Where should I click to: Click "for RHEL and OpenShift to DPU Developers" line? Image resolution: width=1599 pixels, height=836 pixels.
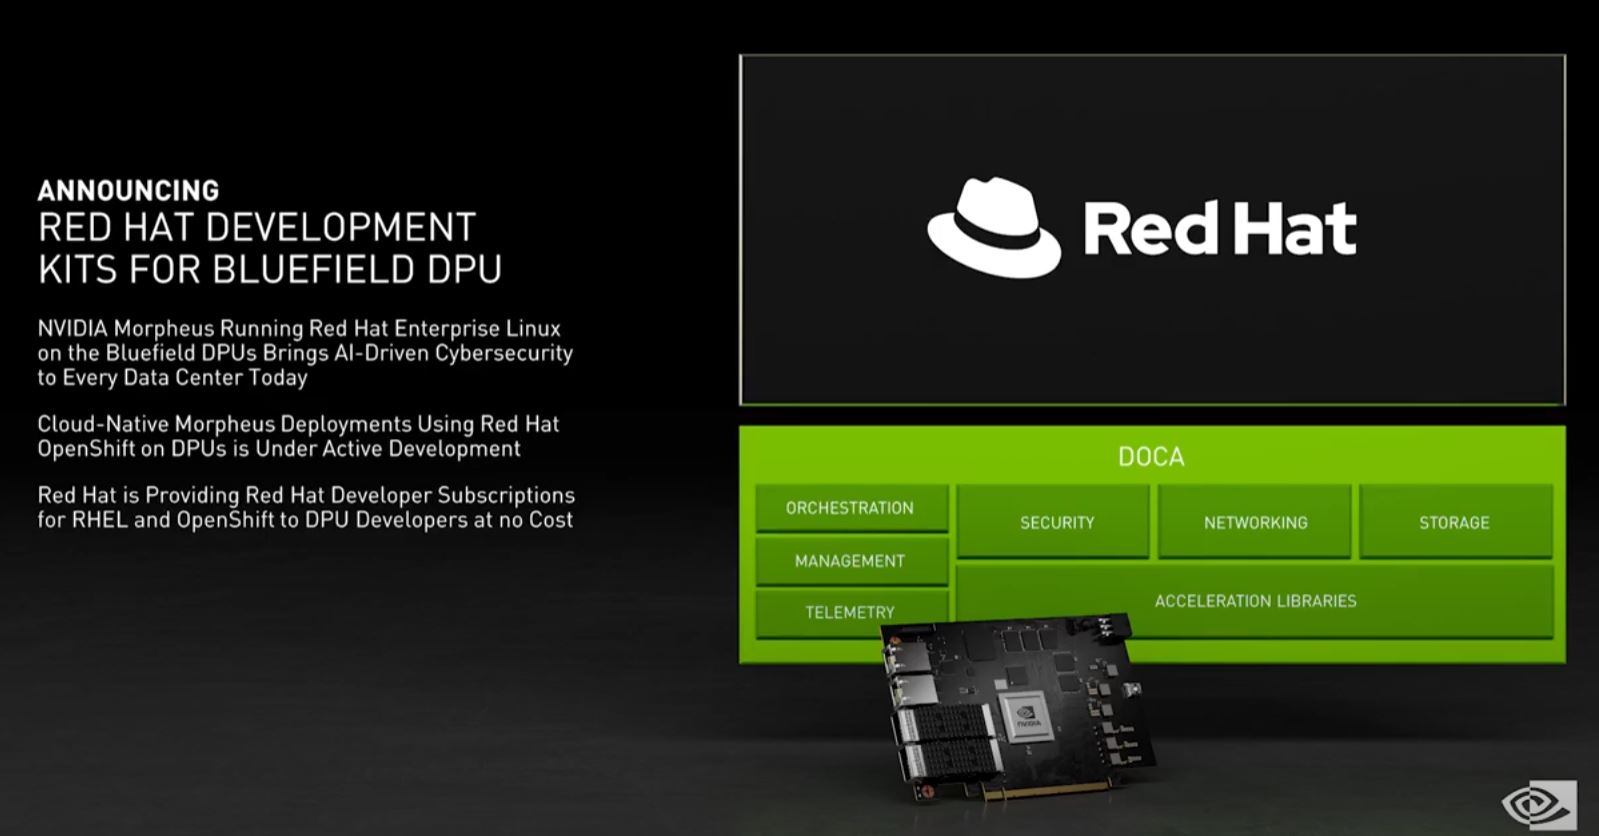point(305,520)
